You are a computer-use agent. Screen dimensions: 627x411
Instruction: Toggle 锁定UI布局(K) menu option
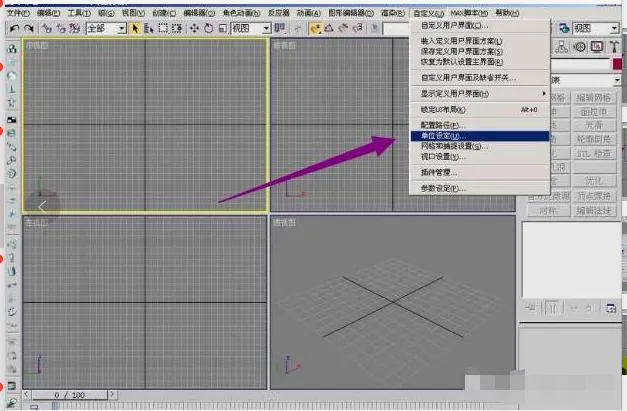pyautogui.click(x=480, y=110)
